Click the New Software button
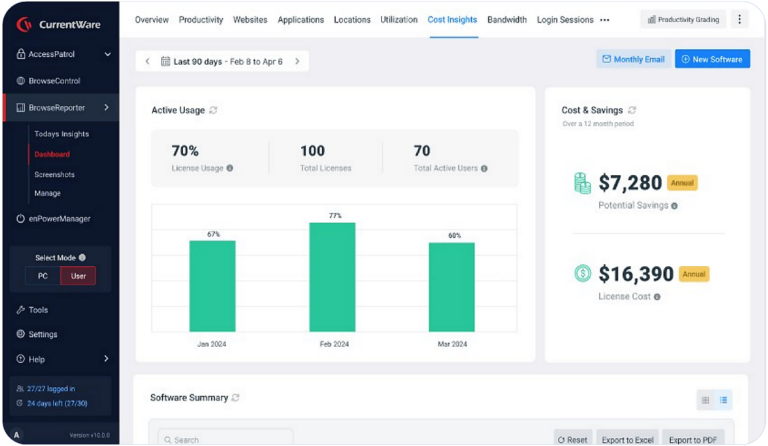The image size is (768, 446). coord(712,59)
